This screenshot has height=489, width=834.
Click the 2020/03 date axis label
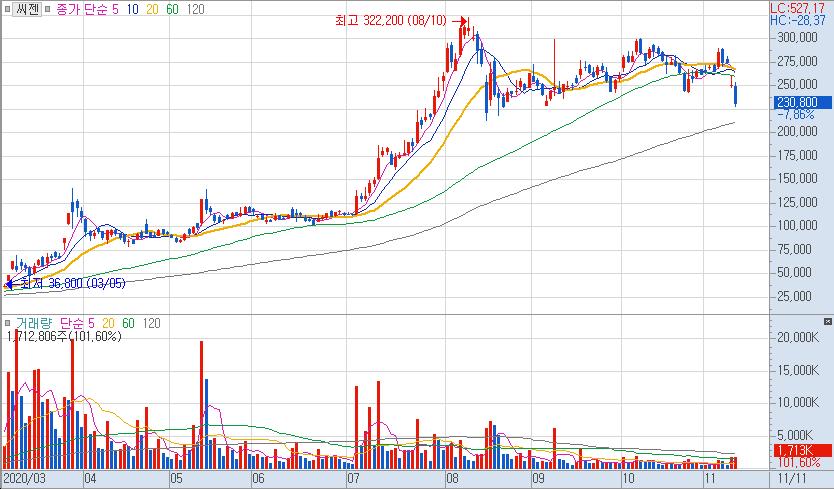(25, 478)
